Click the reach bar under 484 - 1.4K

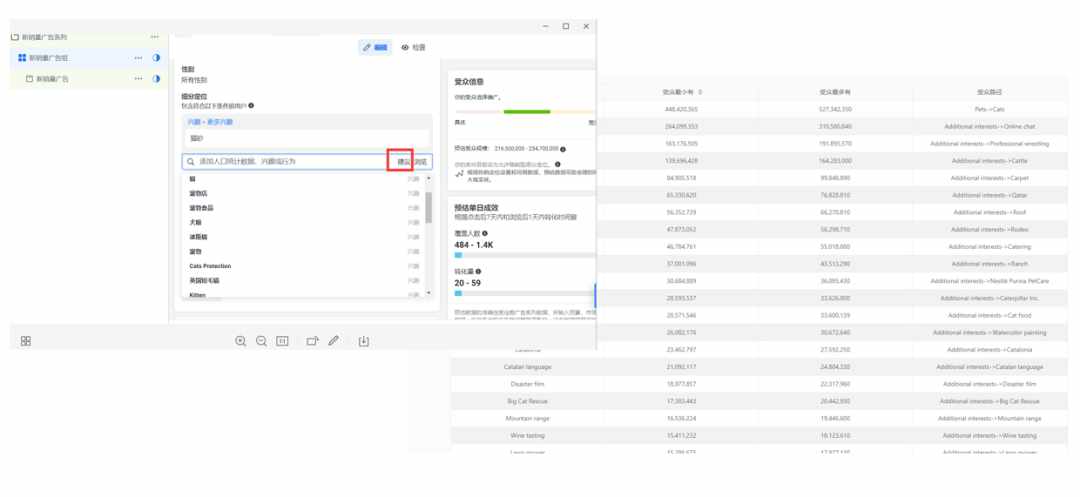pyautogui.click(x=525, y=255)
